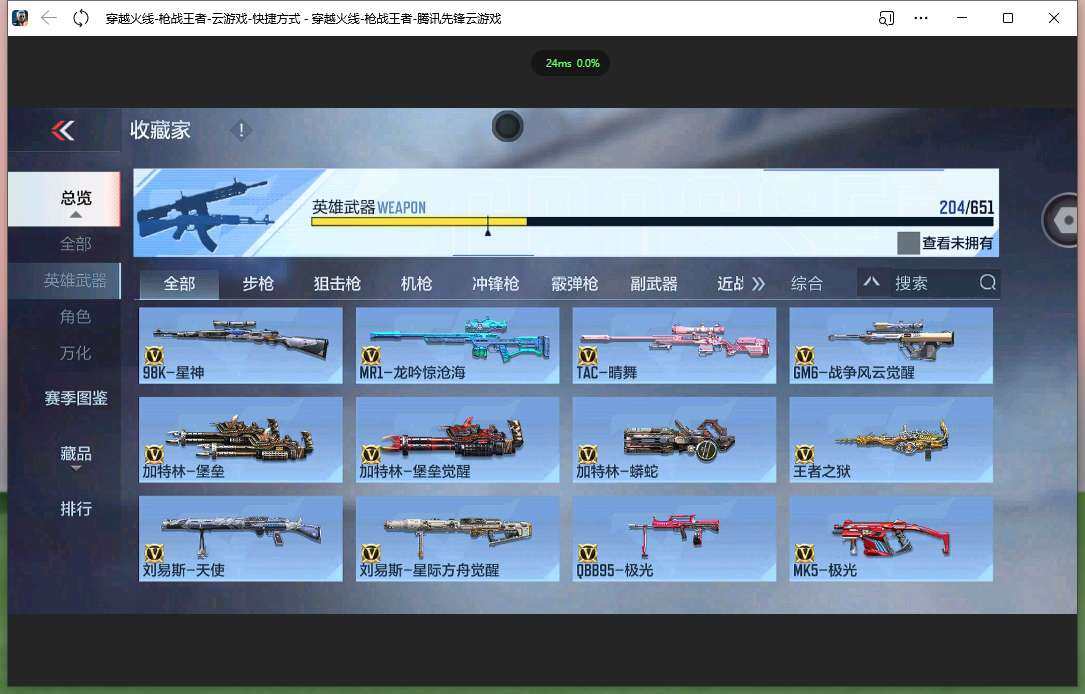Open the 加特林-堡垒觉醒 weapon card

point(457,439)
